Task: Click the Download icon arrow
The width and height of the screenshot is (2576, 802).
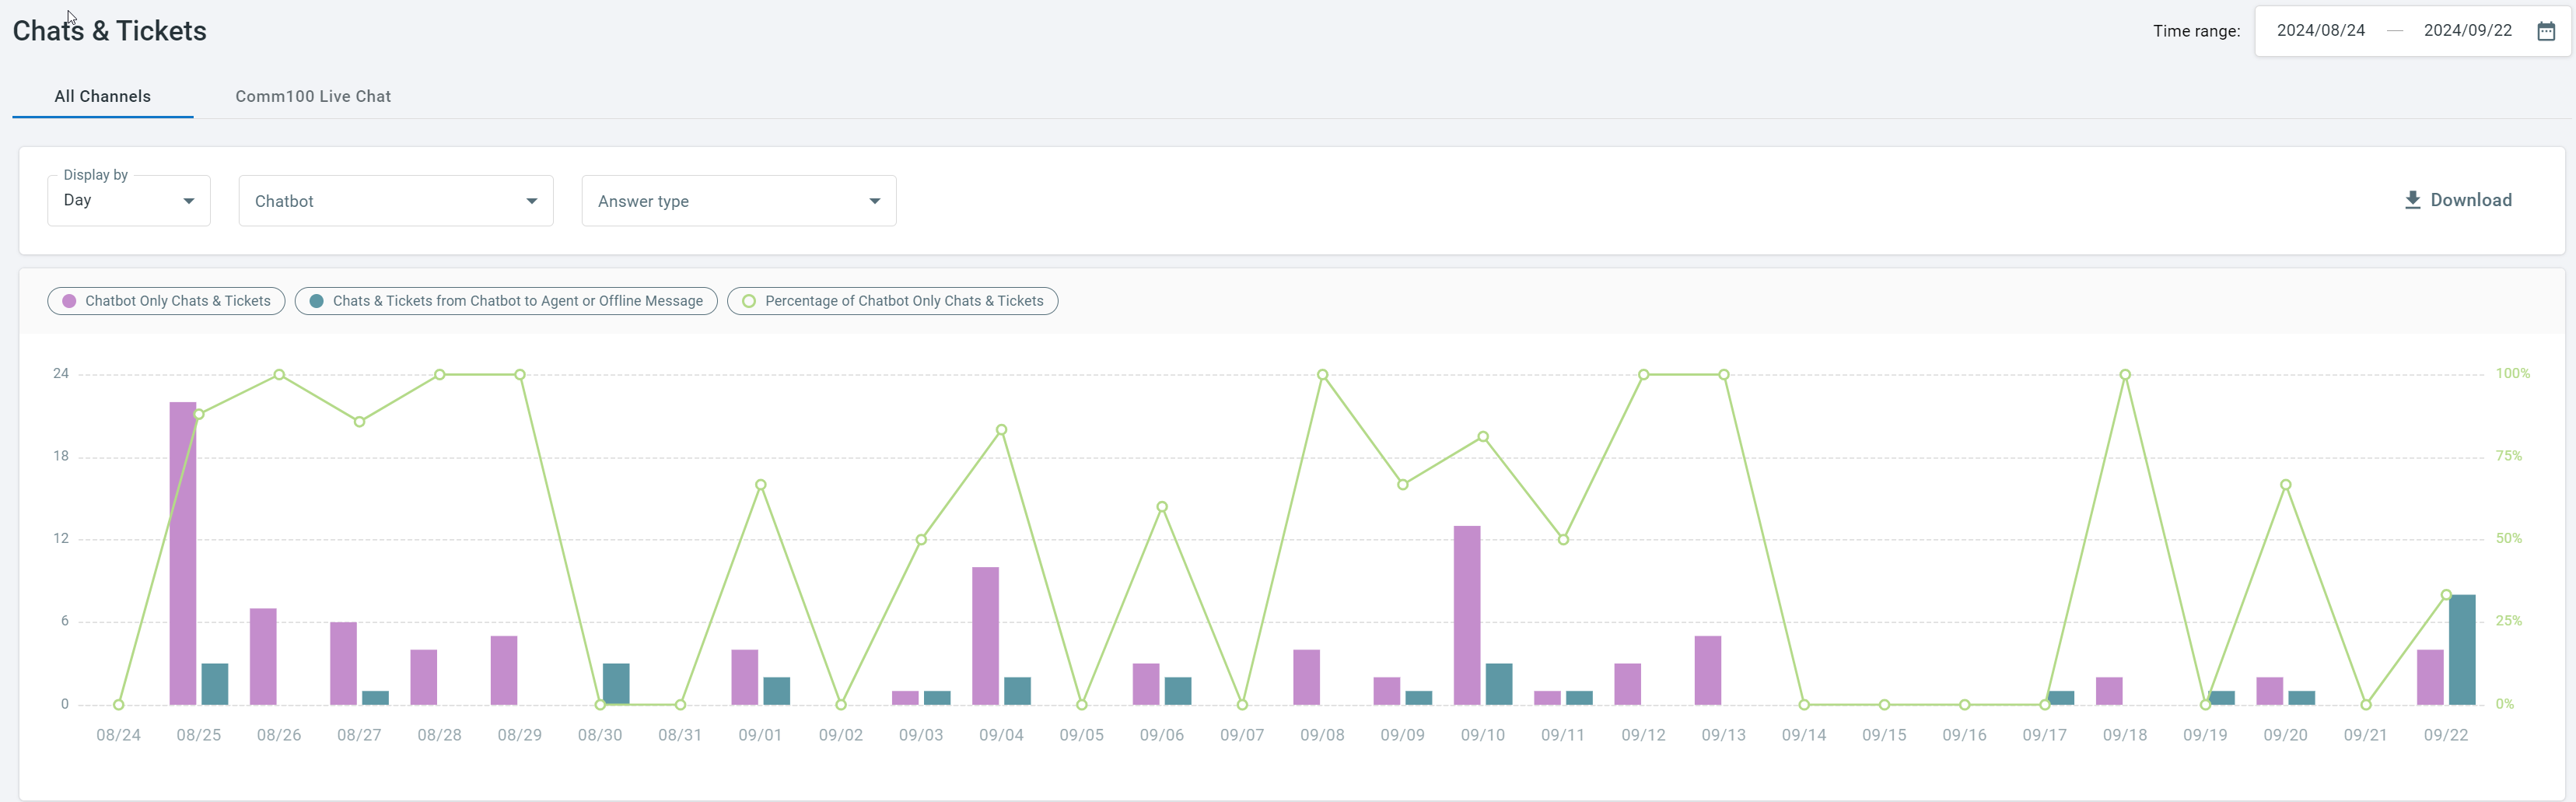Action: [2412, 200]
